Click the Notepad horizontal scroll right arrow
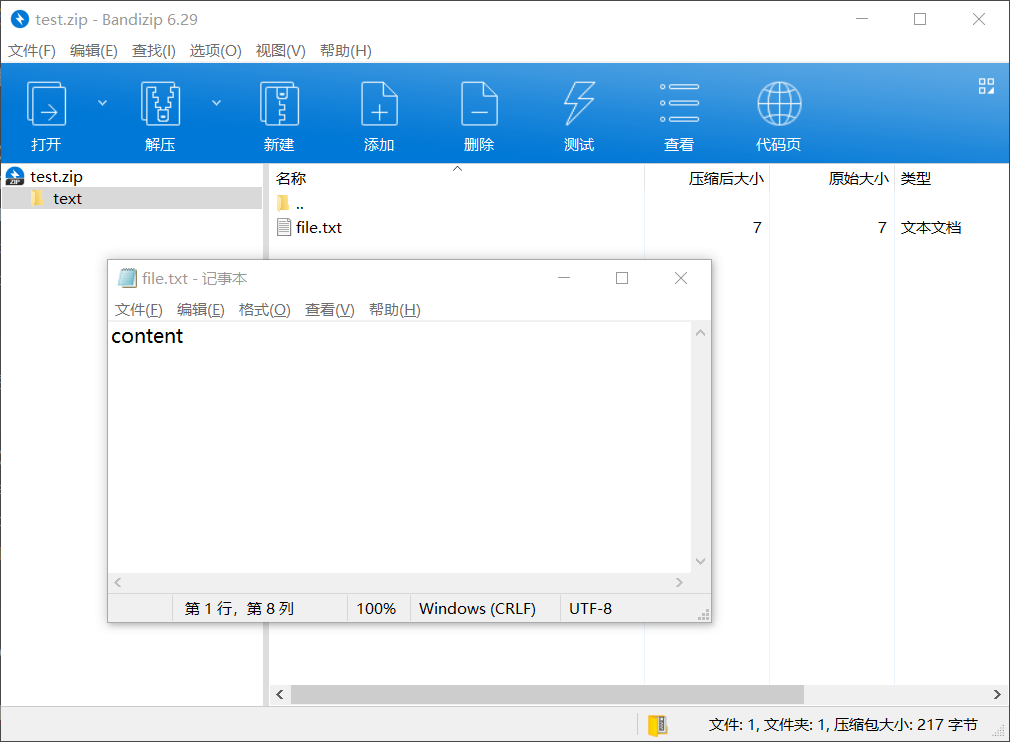Viewport: 1010px width, 742px height. [679, 583]
